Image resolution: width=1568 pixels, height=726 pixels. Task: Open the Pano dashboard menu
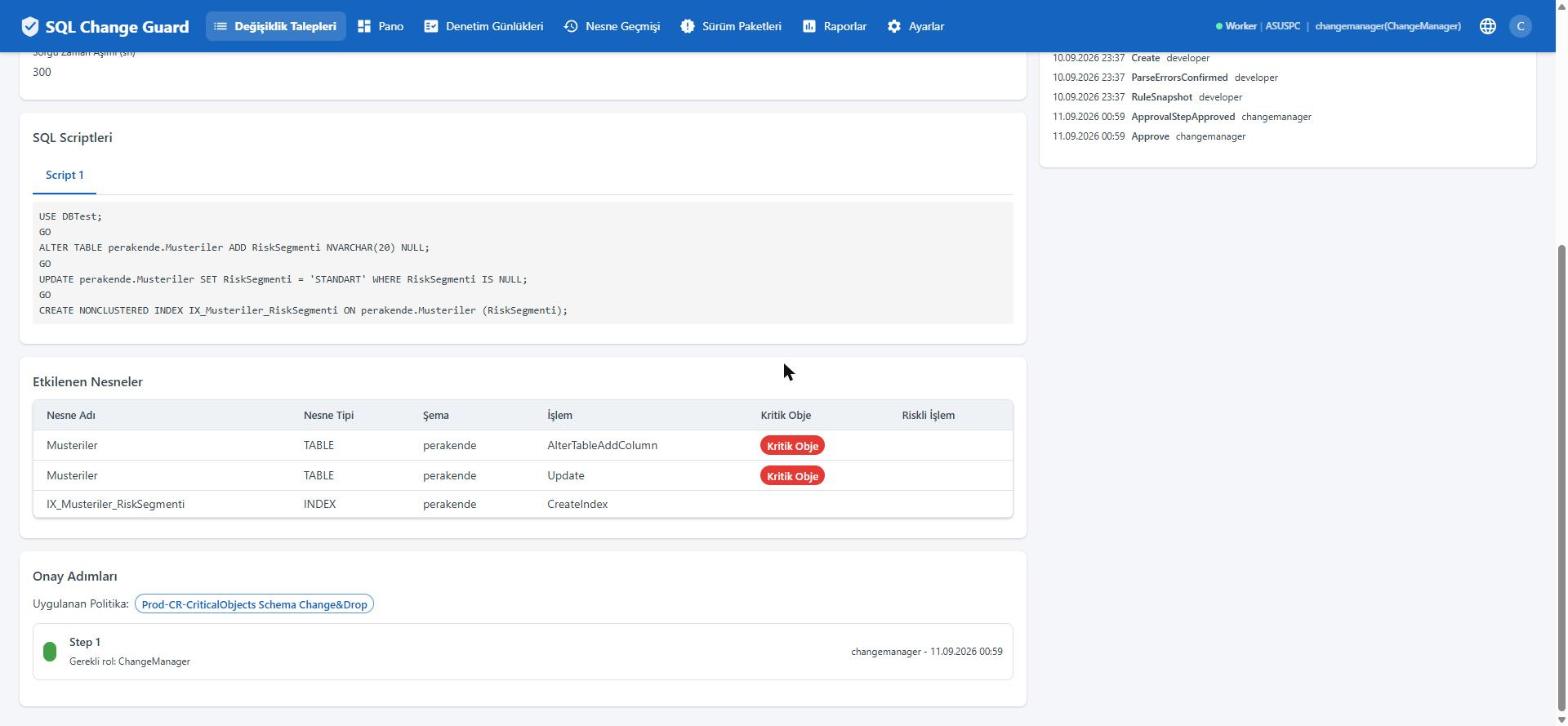tap(380, 27)
